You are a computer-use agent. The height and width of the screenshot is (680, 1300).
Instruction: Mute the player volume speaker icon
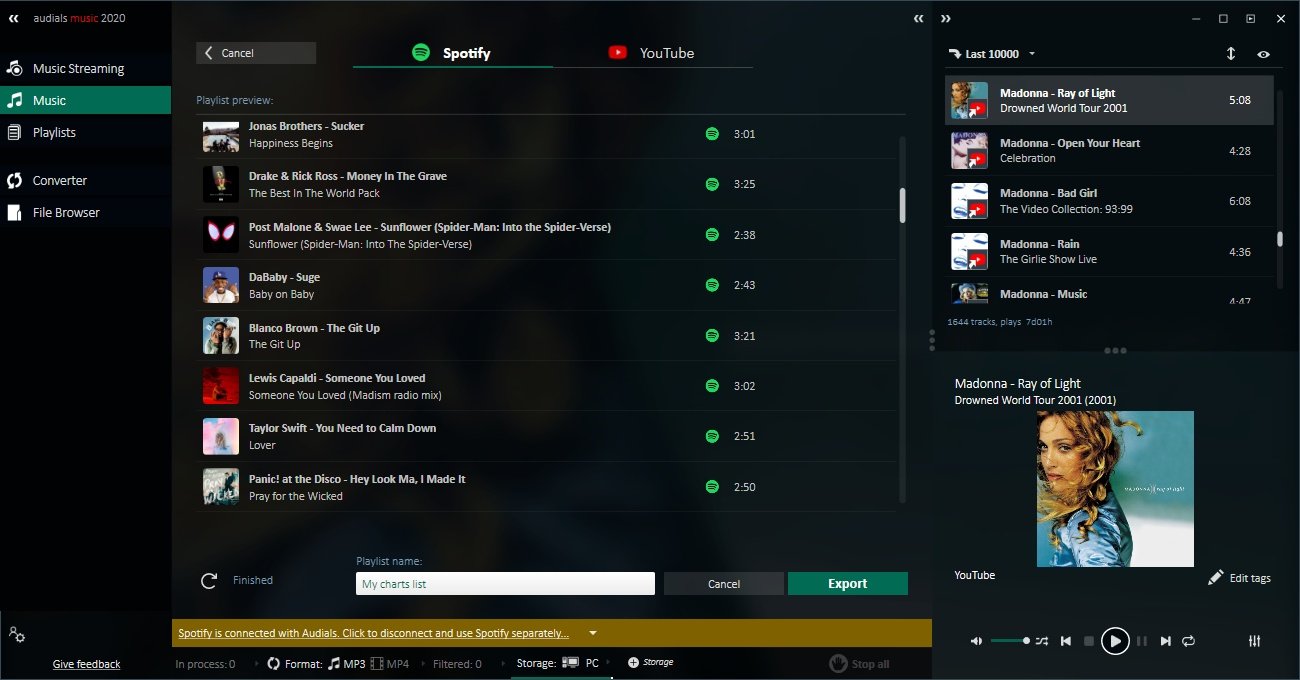[x=976, y=641]
